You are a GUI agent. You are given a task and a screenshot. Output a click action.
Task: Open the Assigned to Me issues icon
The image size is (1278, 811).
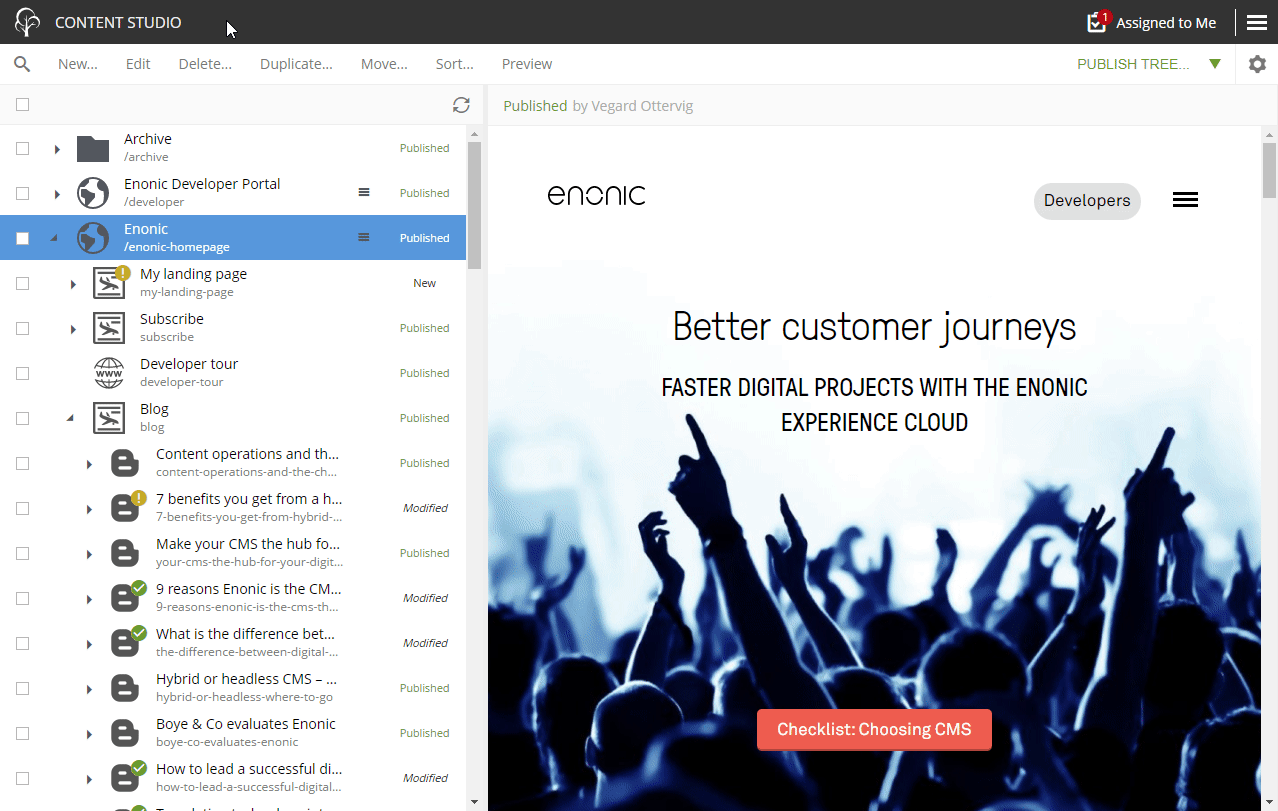1098,22
